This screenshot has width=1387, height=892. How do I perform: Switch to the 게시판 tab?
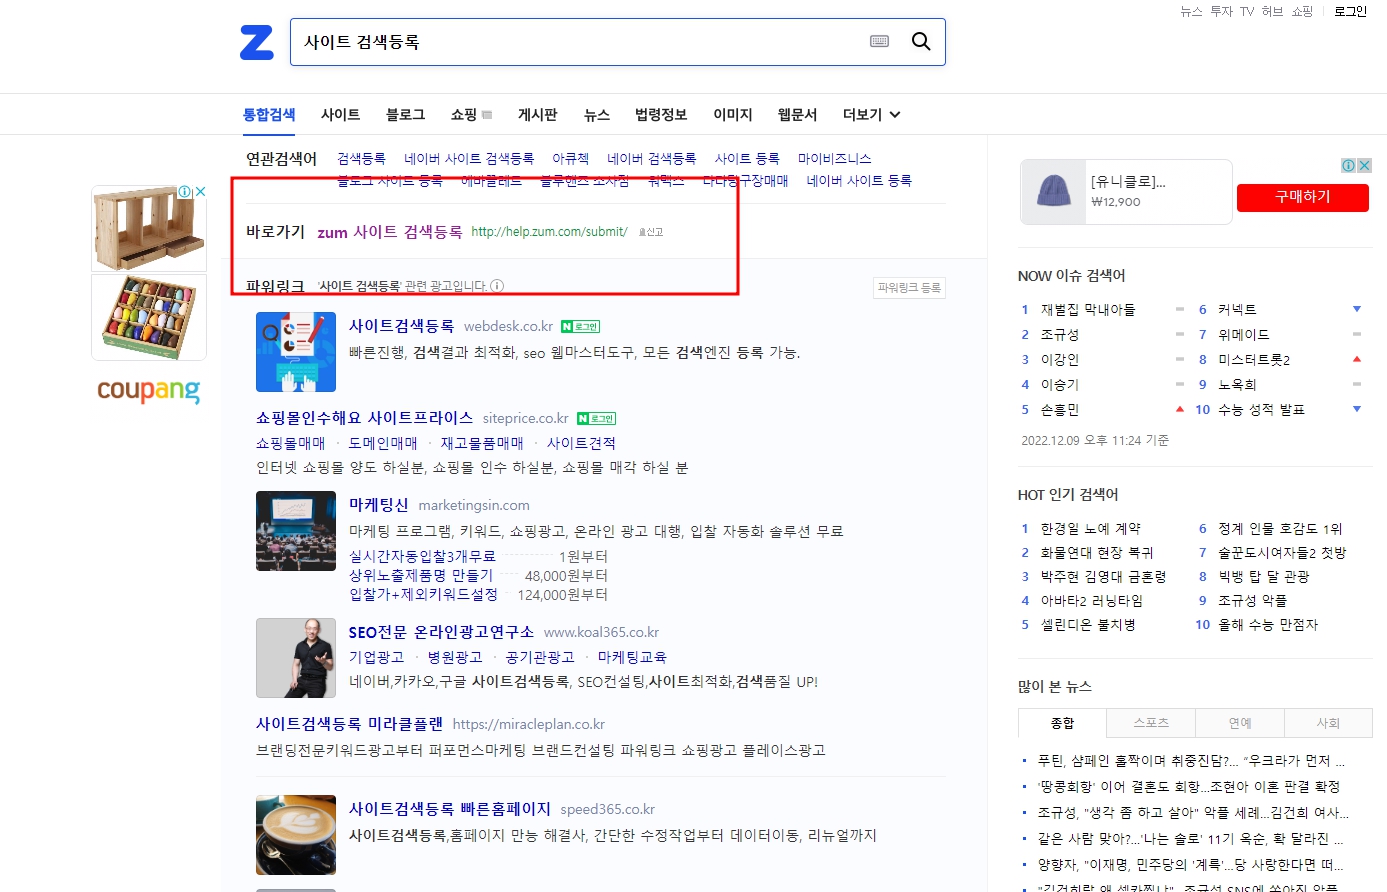tap(538, 115)
